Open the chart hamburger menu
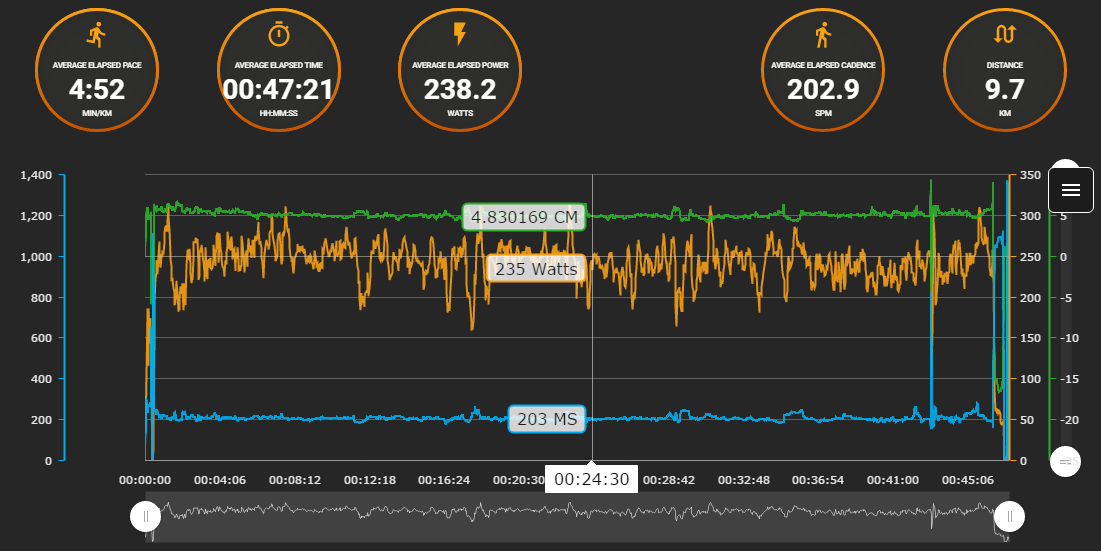This screenshot has height=551, width=1101. click(1070, 190)
